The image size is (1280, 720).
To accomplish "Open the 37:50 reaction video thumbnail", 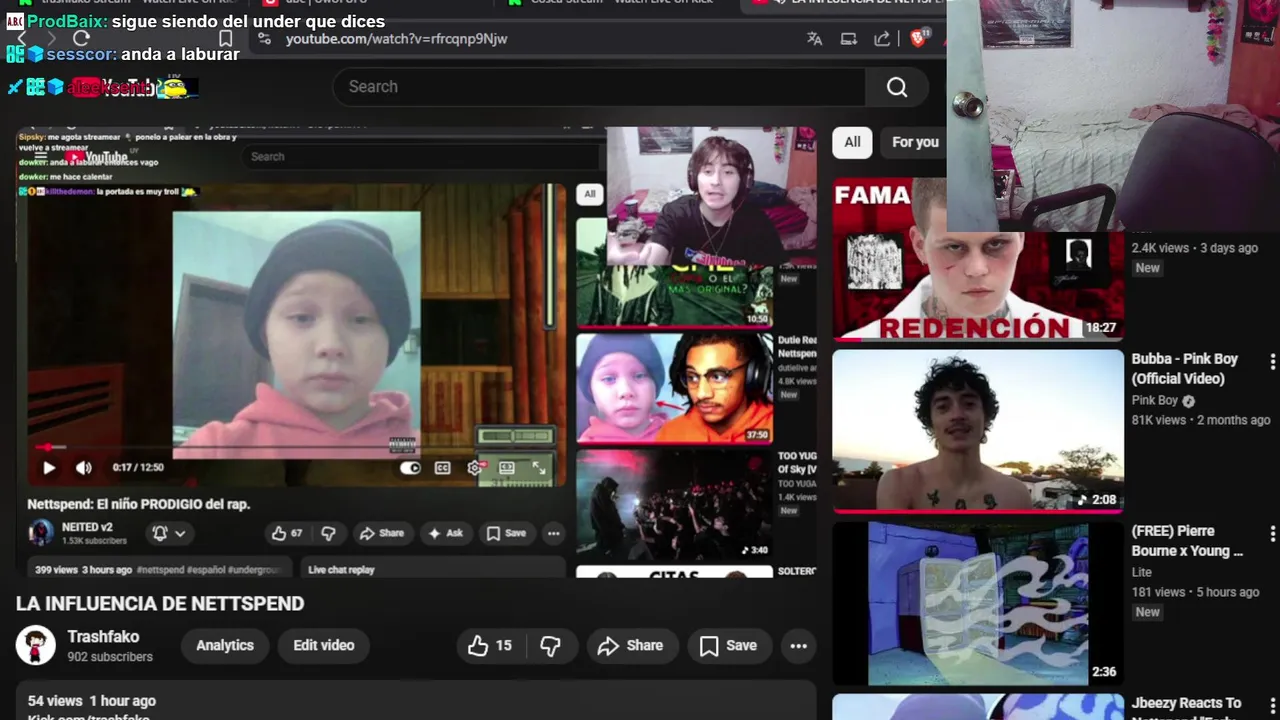I will pos(674,388).
